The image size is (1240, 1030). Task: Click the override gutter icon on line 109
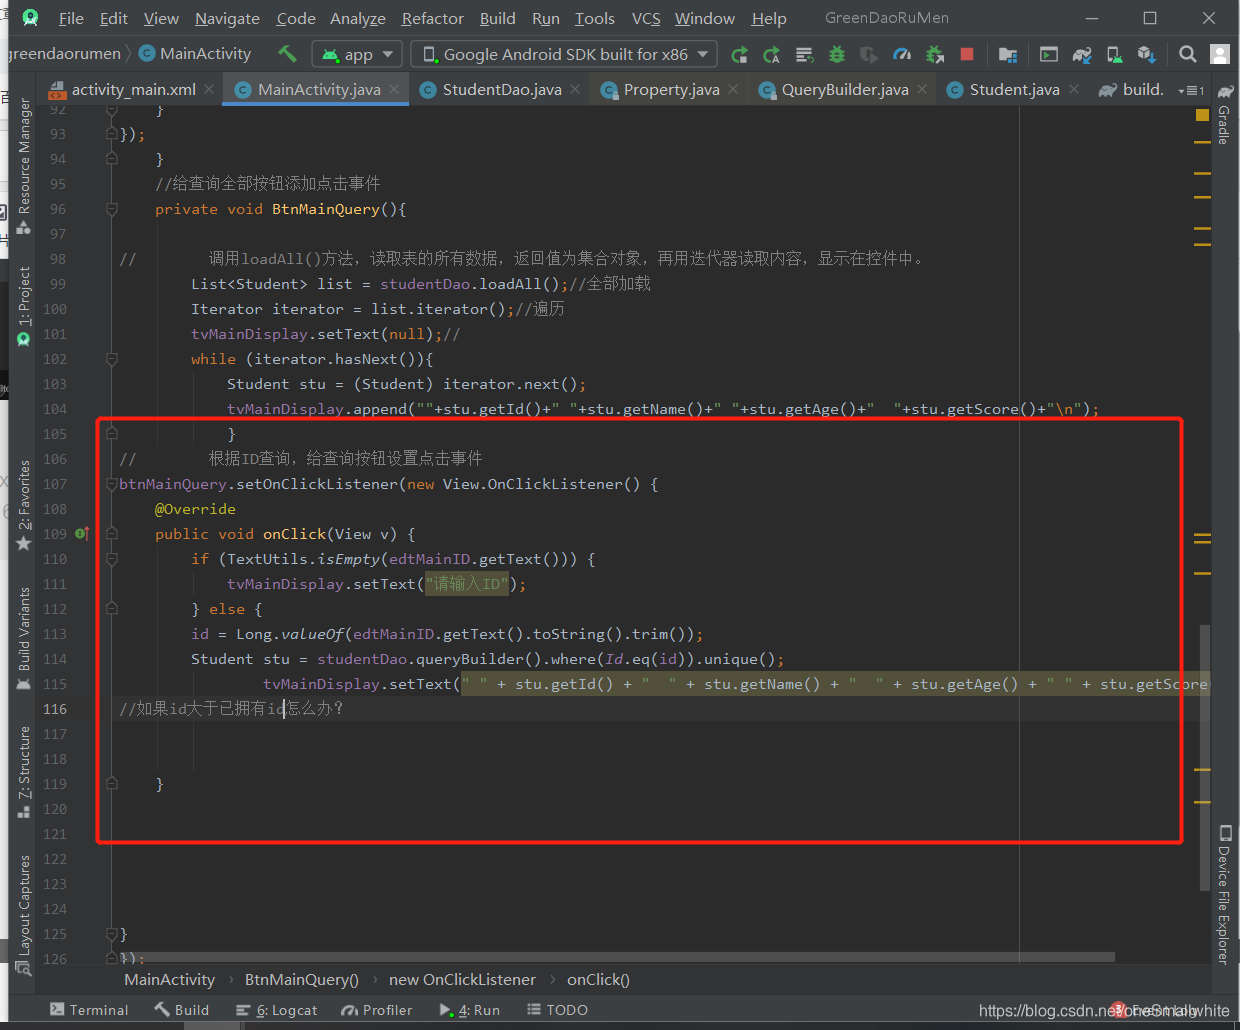coord(82,534)
